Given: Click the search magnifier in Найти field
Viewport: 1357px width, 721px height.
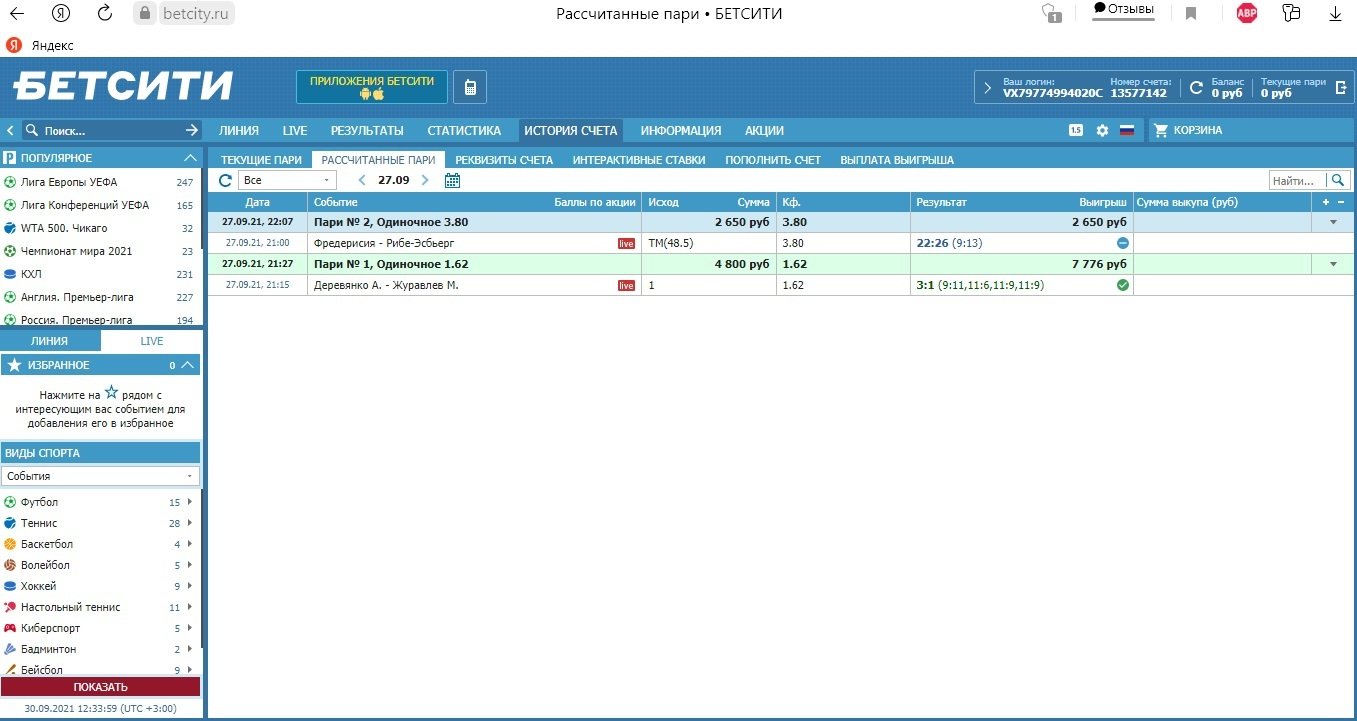Looking at the screenshot, I should pos(1337,180).
